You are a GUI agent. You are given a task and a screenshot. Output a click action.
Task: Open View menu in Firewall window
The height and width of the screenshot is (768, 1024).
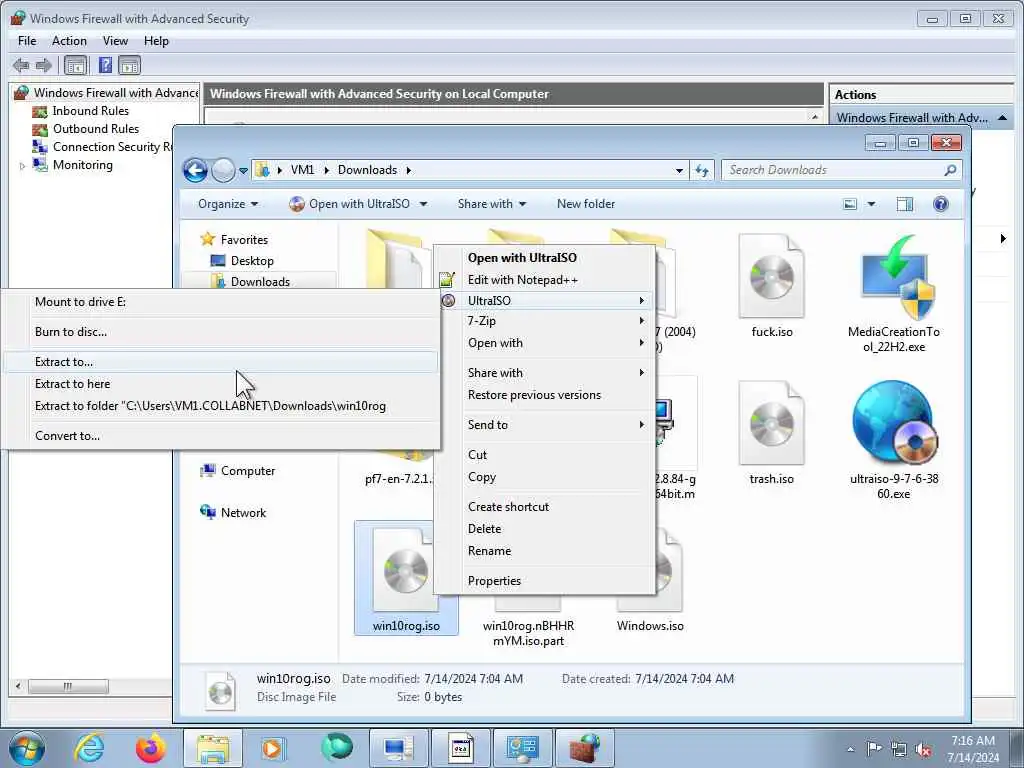point(115,40)
